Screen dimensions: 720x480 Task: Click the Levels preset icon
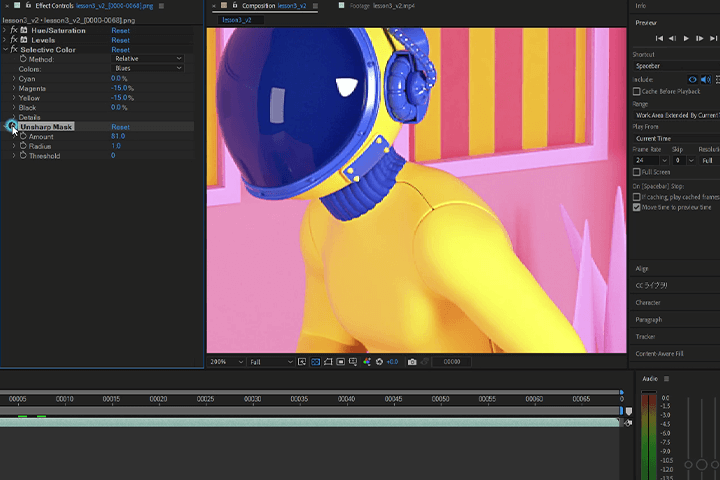point(24,40)
